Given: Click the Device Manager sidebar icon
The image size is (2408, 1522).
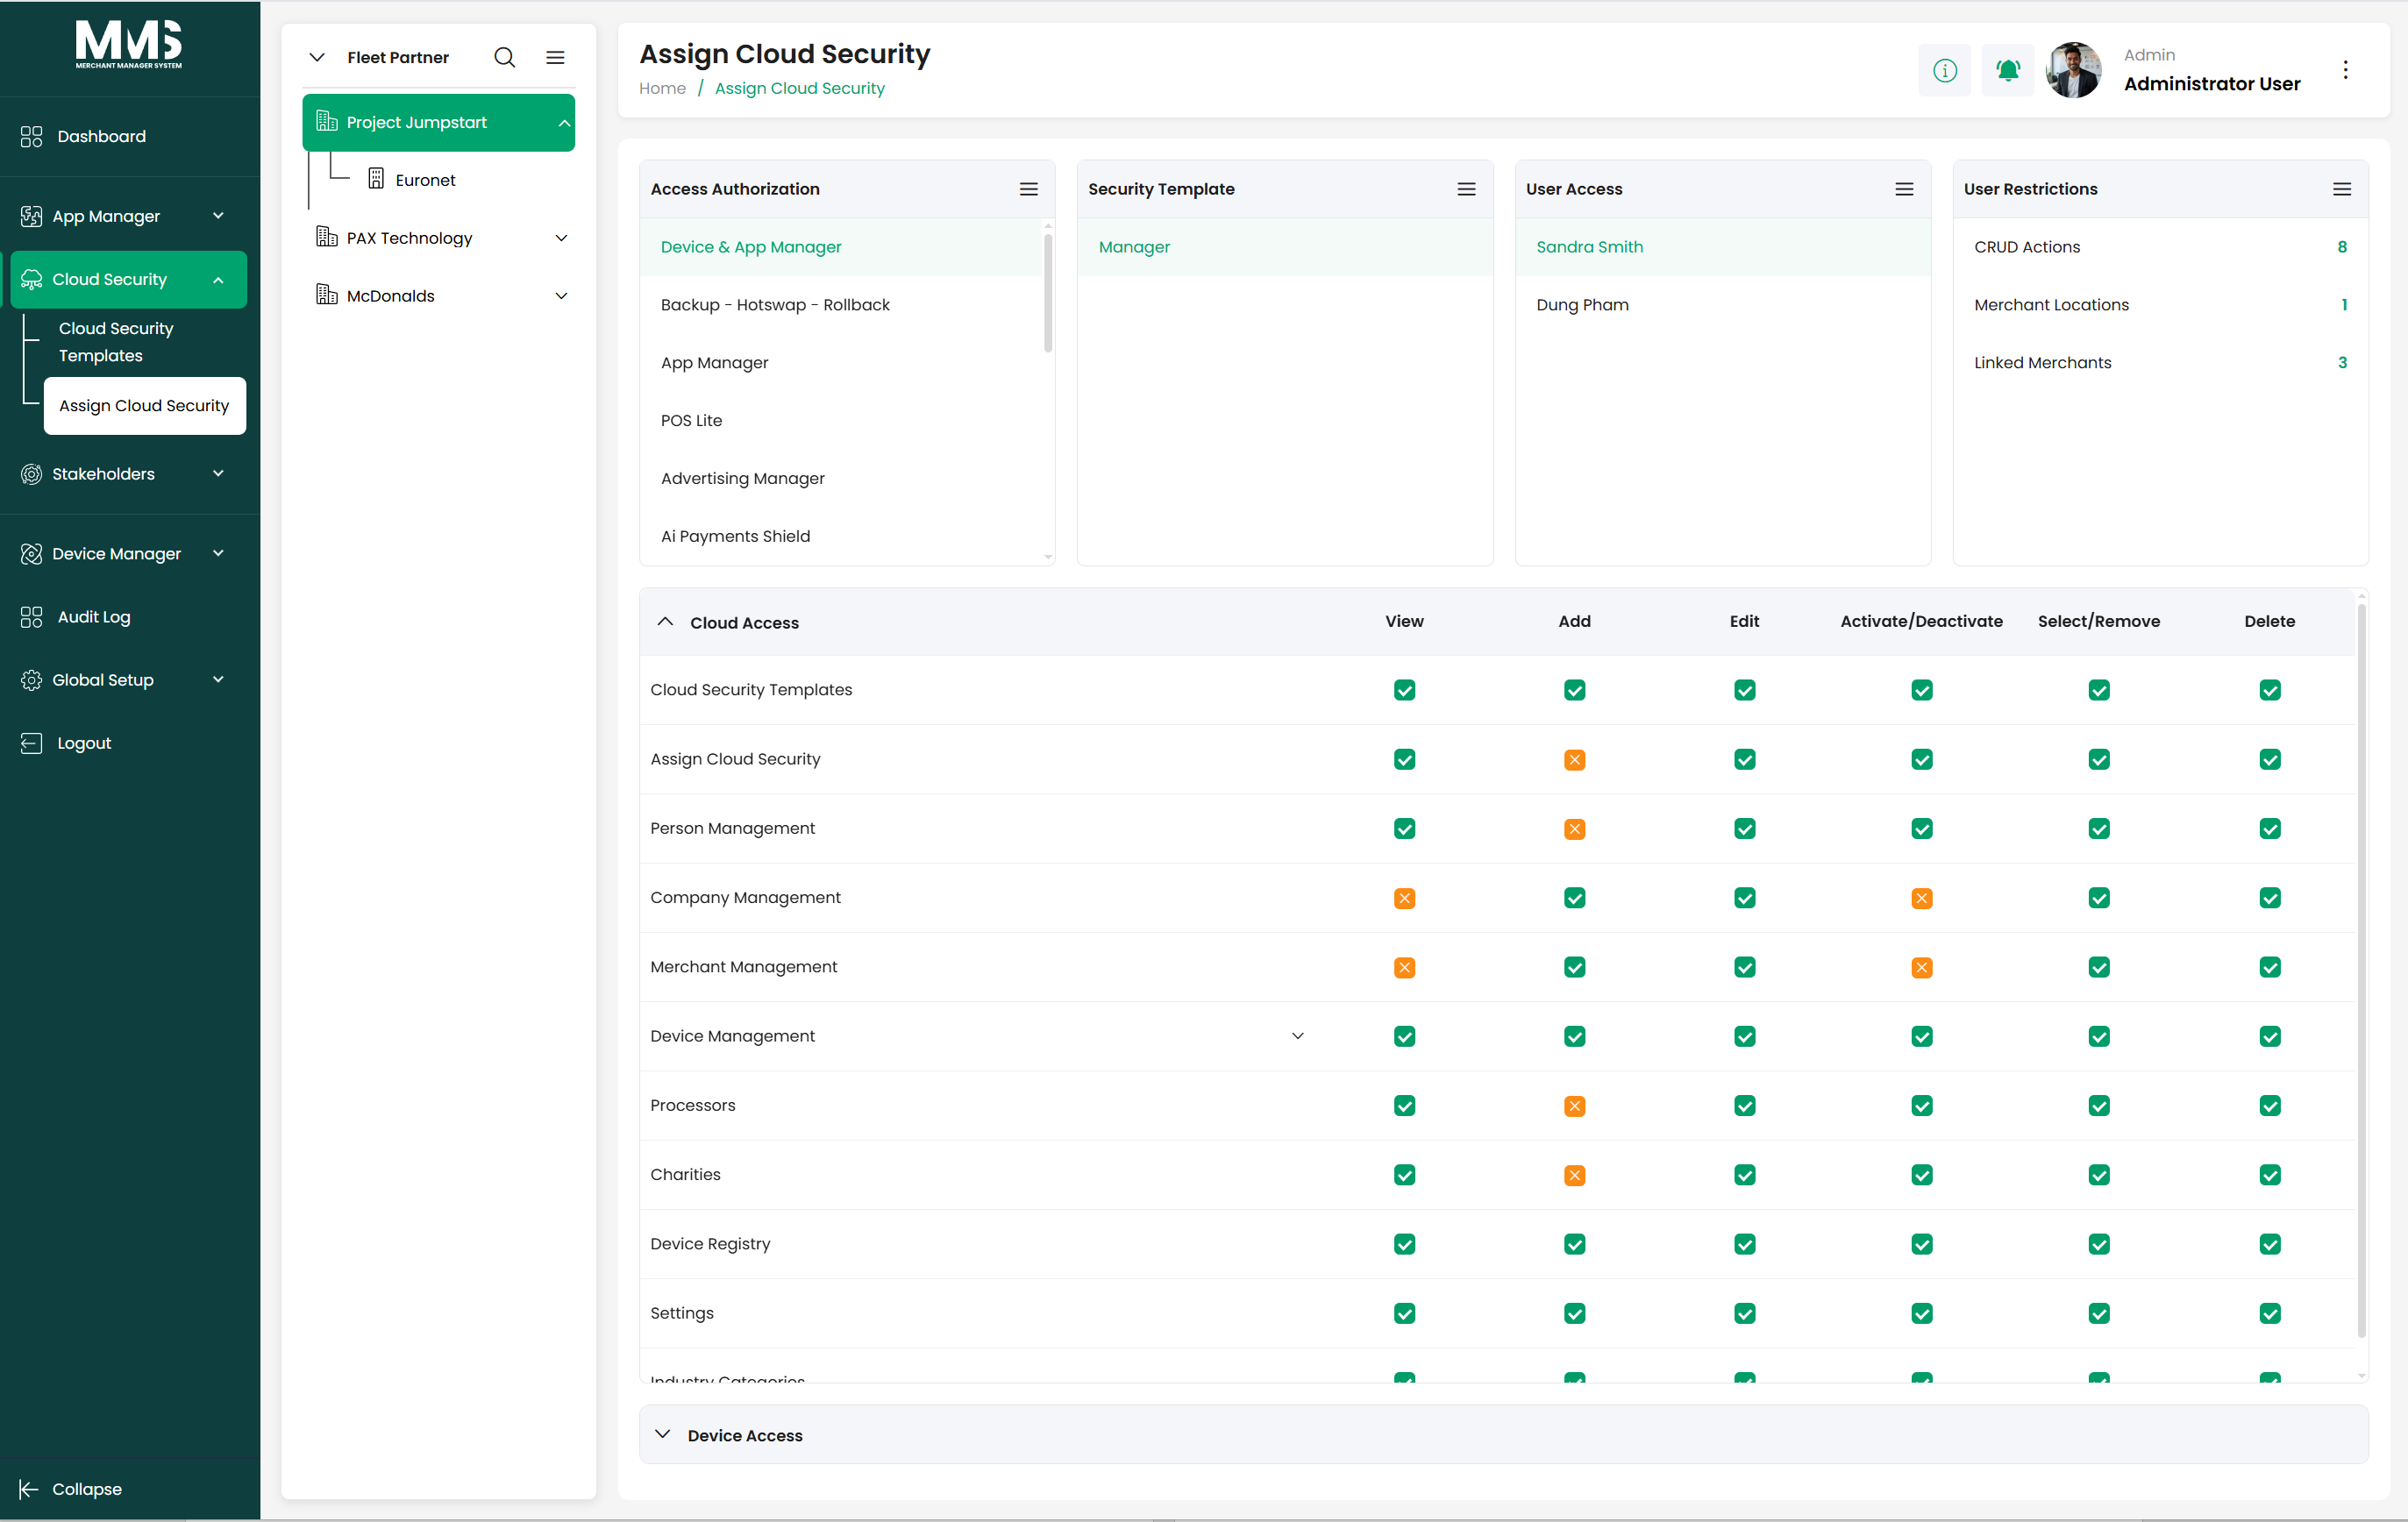Looking at the screenshot, I should click(x=31, y=554).
